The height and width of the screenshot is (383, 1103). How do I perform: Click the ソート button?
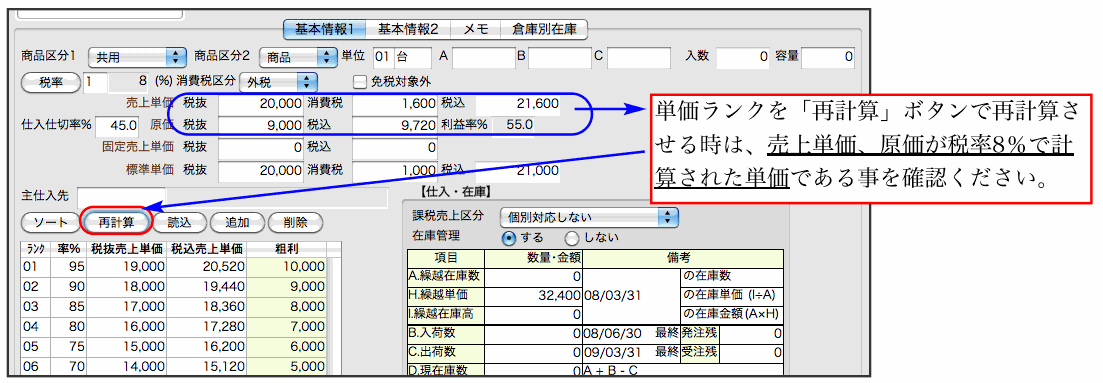(51, 222)
